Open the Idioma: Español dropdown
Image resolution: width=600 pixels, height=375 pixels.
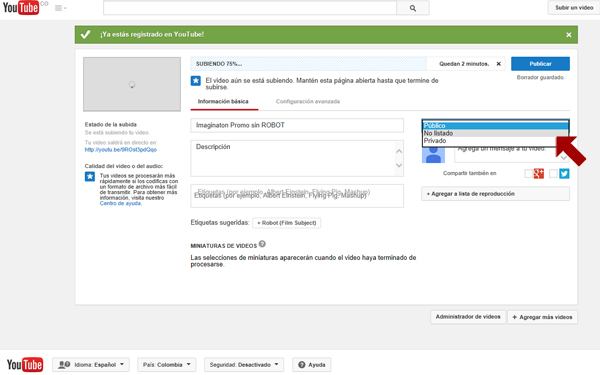[91, 365]
